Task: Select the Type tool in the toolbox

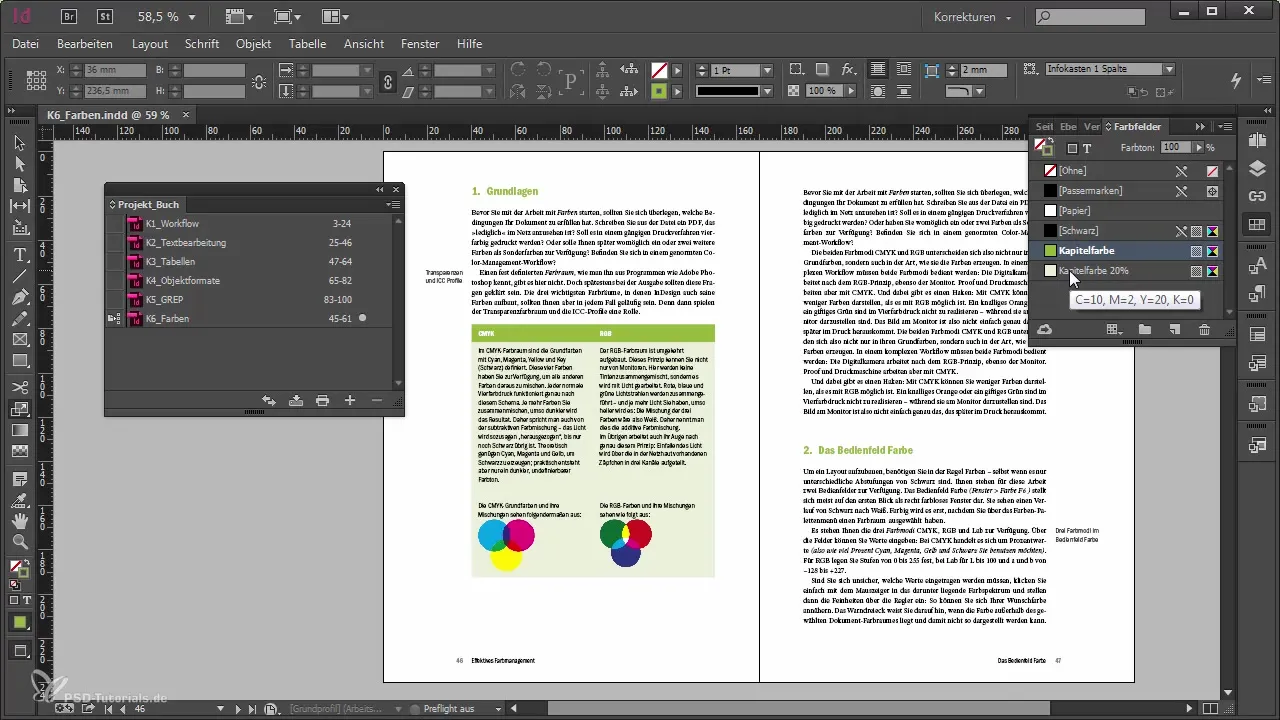Action: coord(19,254)
